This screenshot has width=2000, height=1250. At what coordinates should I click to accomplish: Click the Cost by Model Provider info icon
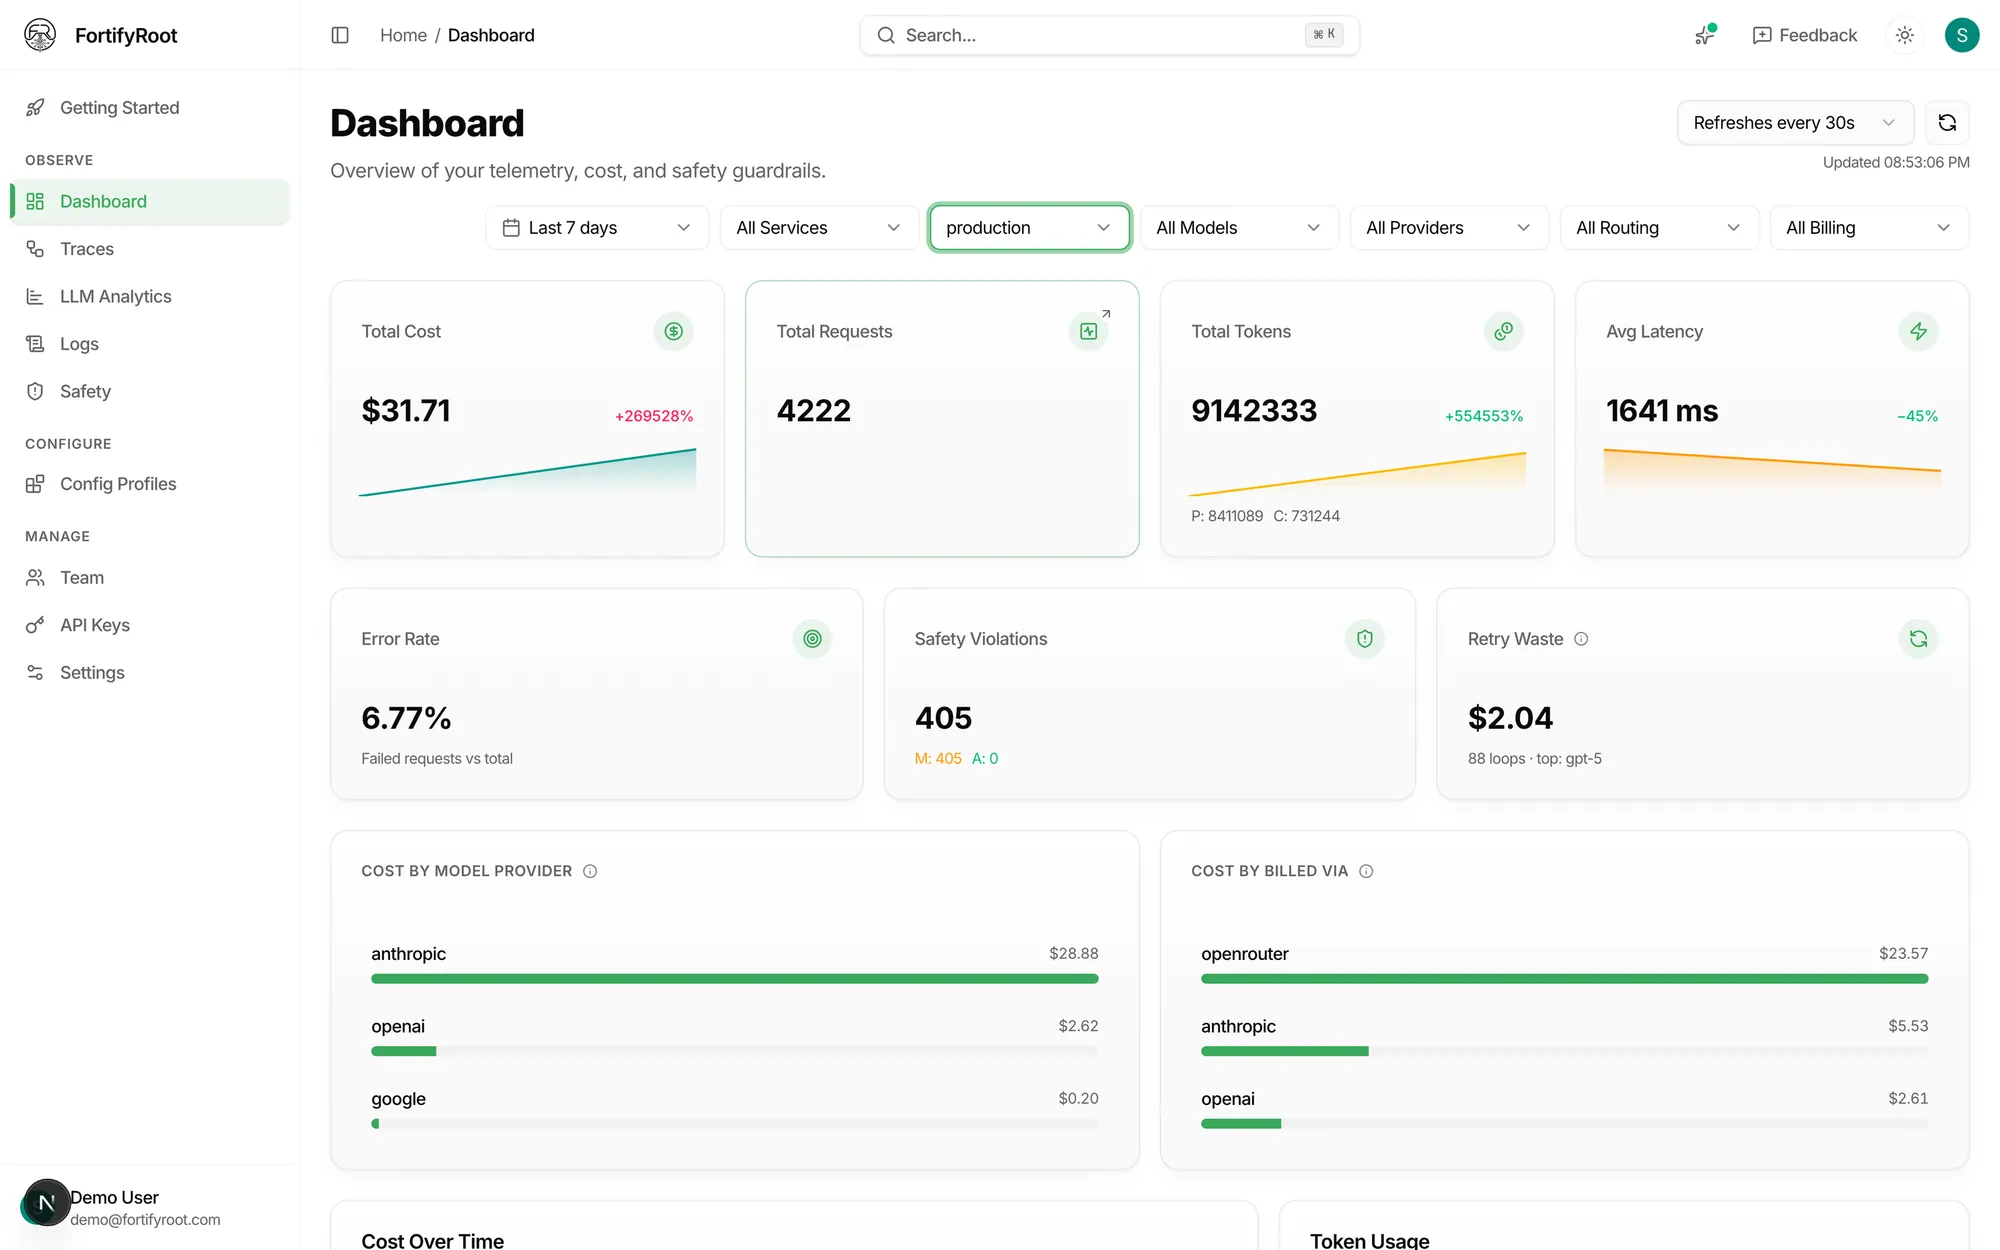coord(590,871)
